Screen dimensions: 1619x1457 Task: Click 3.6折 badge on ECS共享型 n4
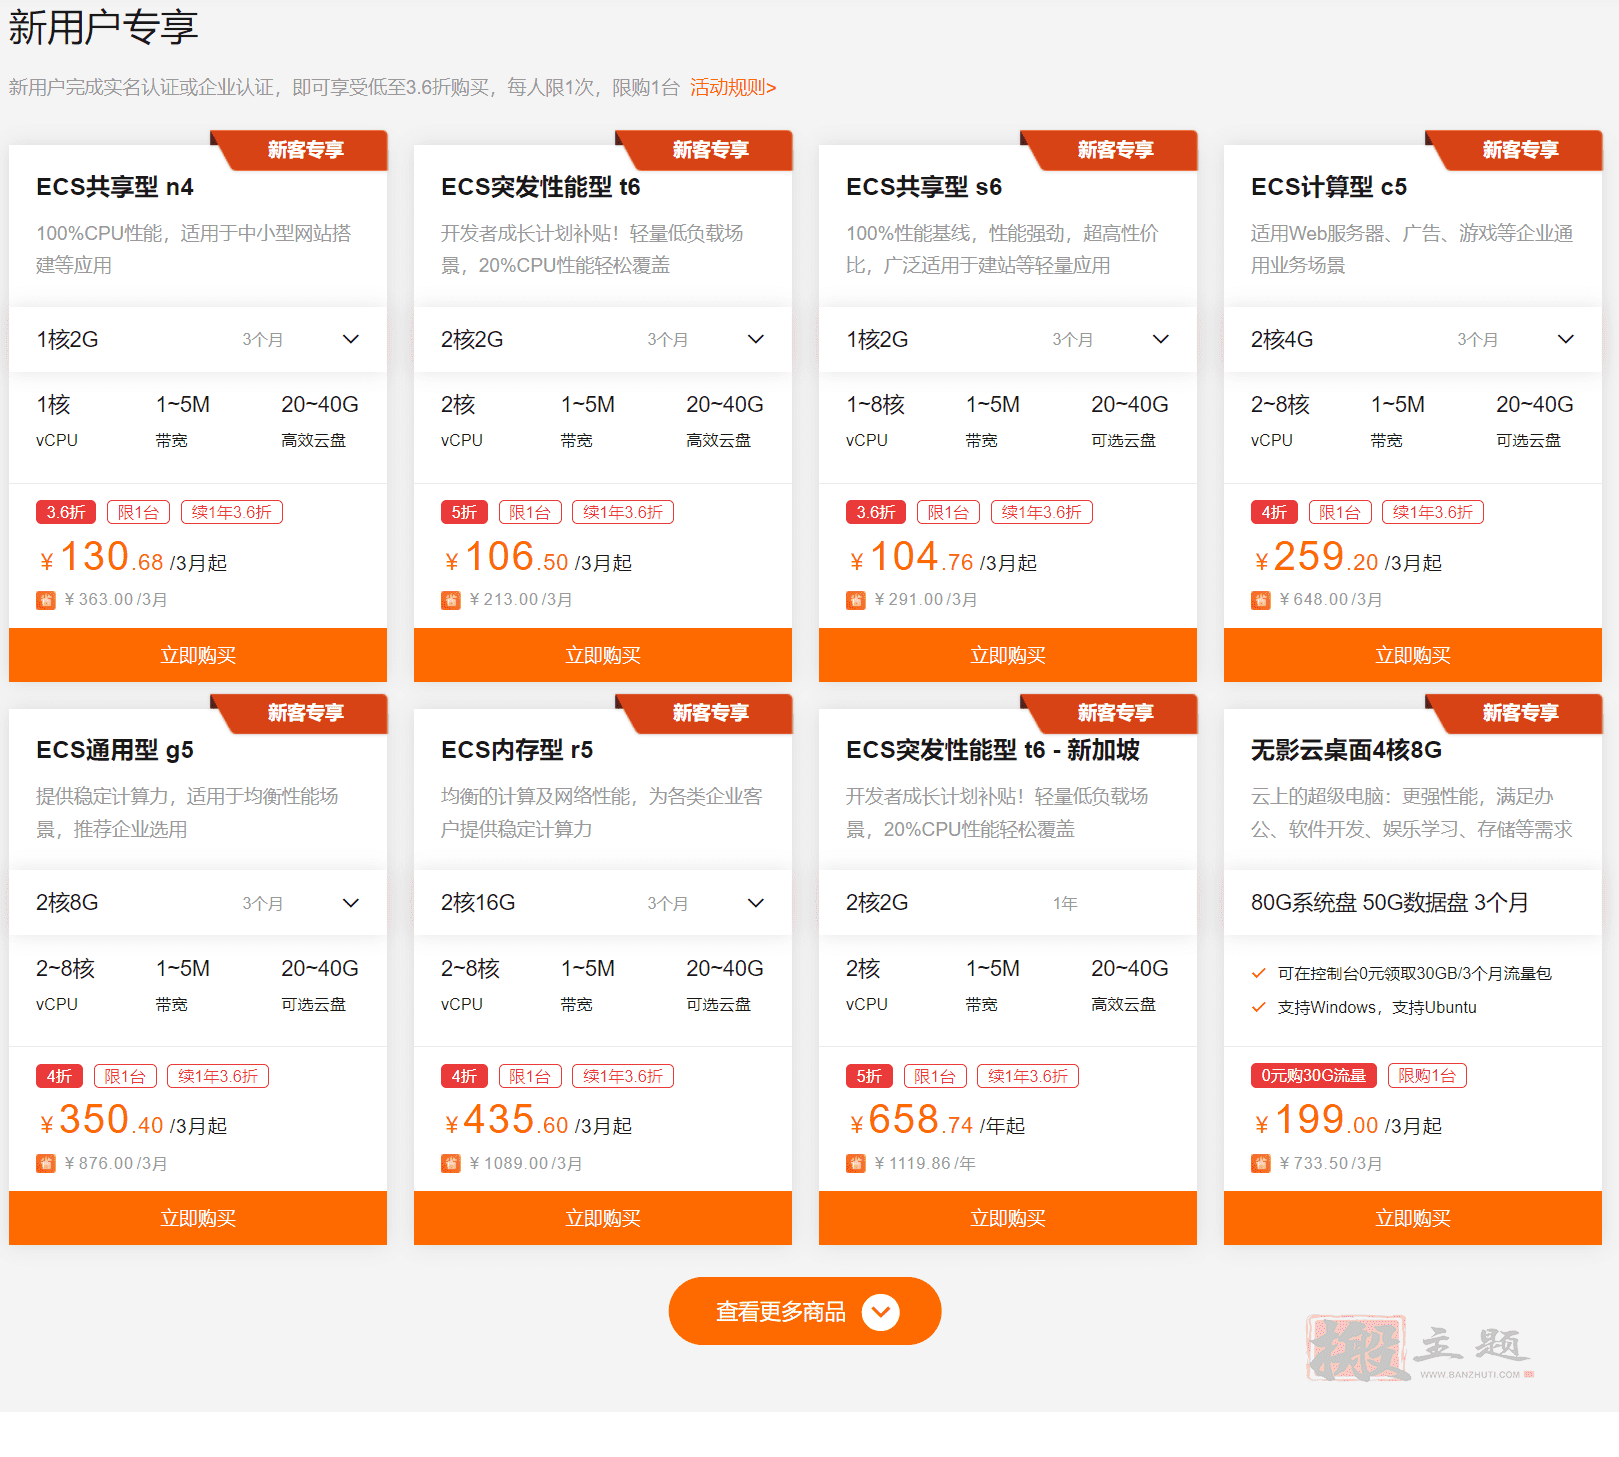[x=66, y=512]
